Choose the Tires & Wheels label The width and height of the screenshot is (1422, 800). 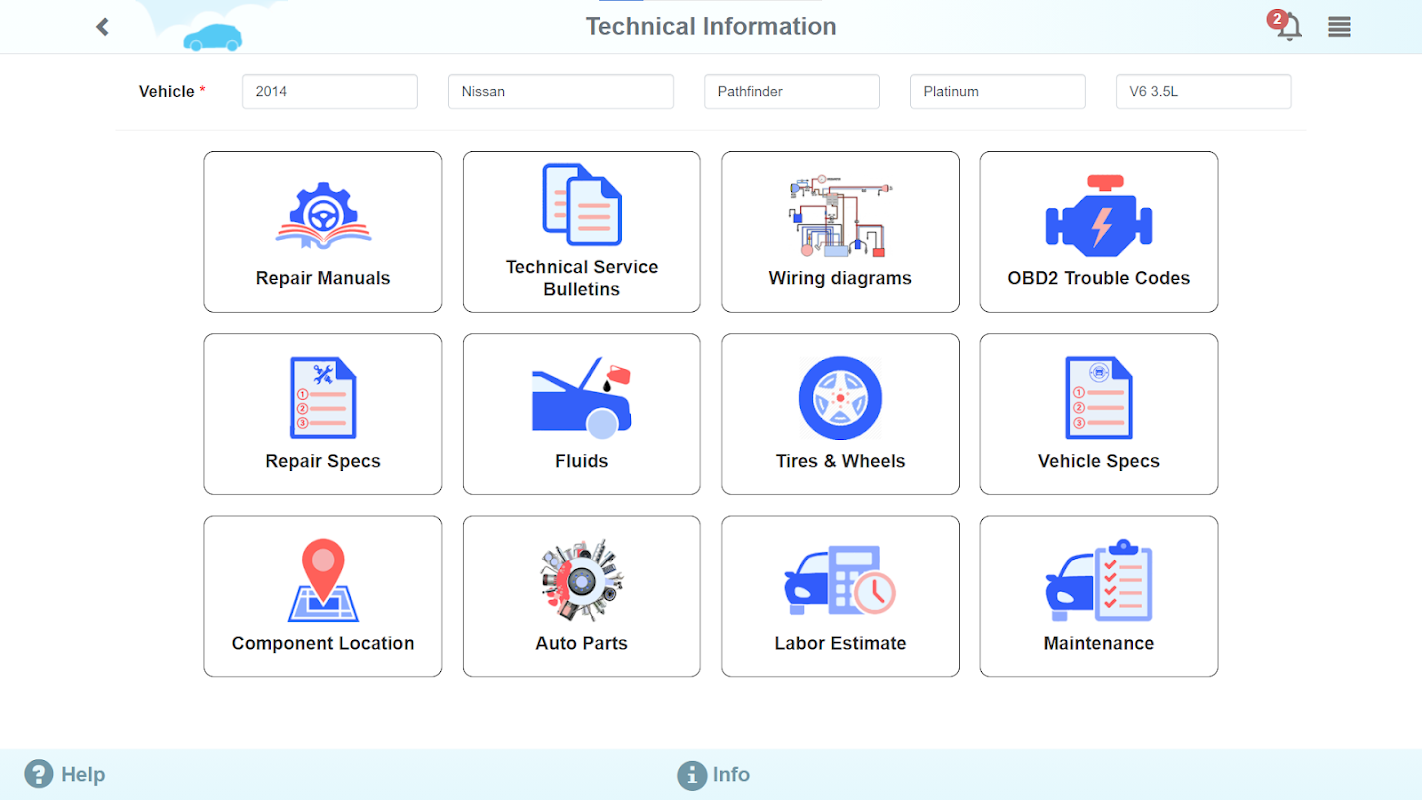click(840, 461)
